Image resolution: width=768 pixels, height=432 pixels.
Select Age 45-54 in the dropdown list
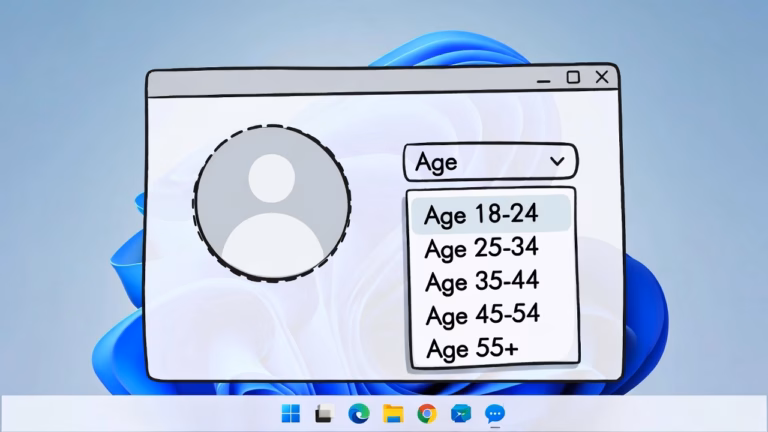[x=482, y=314]
